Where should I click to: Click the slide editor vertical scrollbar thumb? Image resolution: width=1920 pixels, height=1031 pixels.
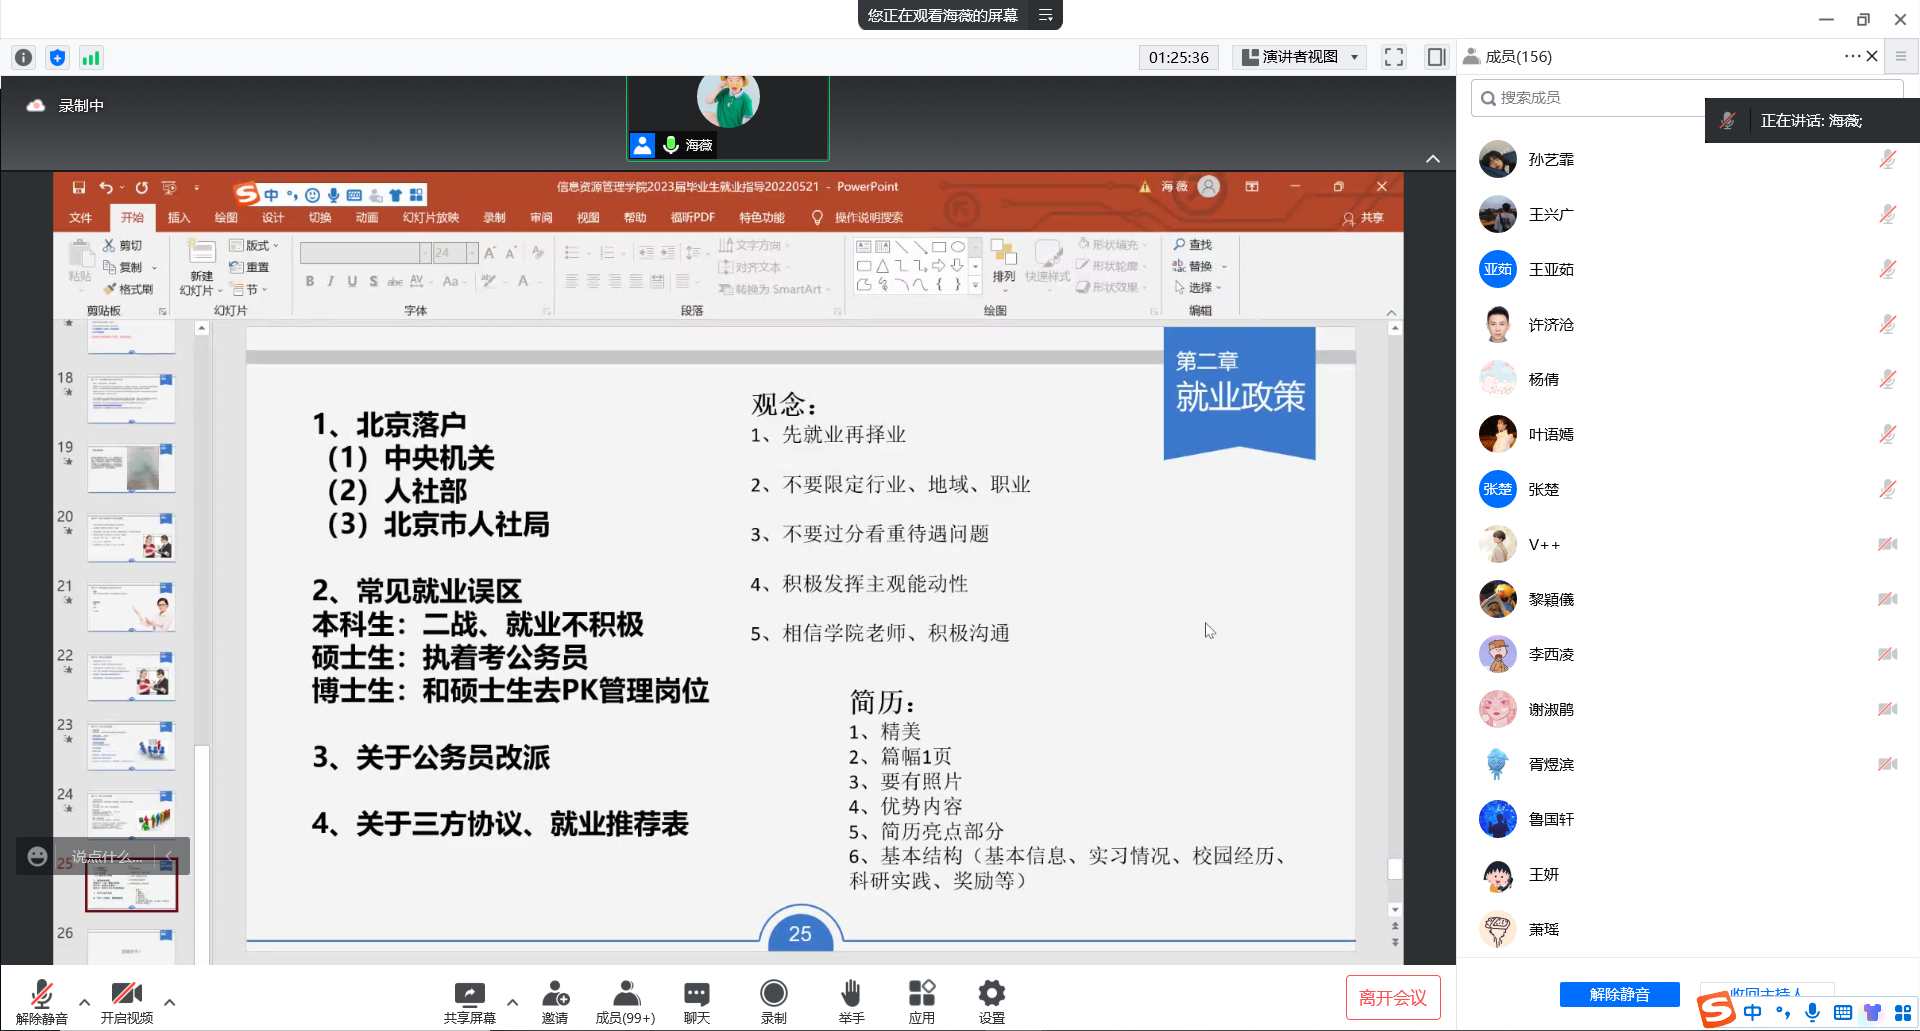[x=1395, y=868]
